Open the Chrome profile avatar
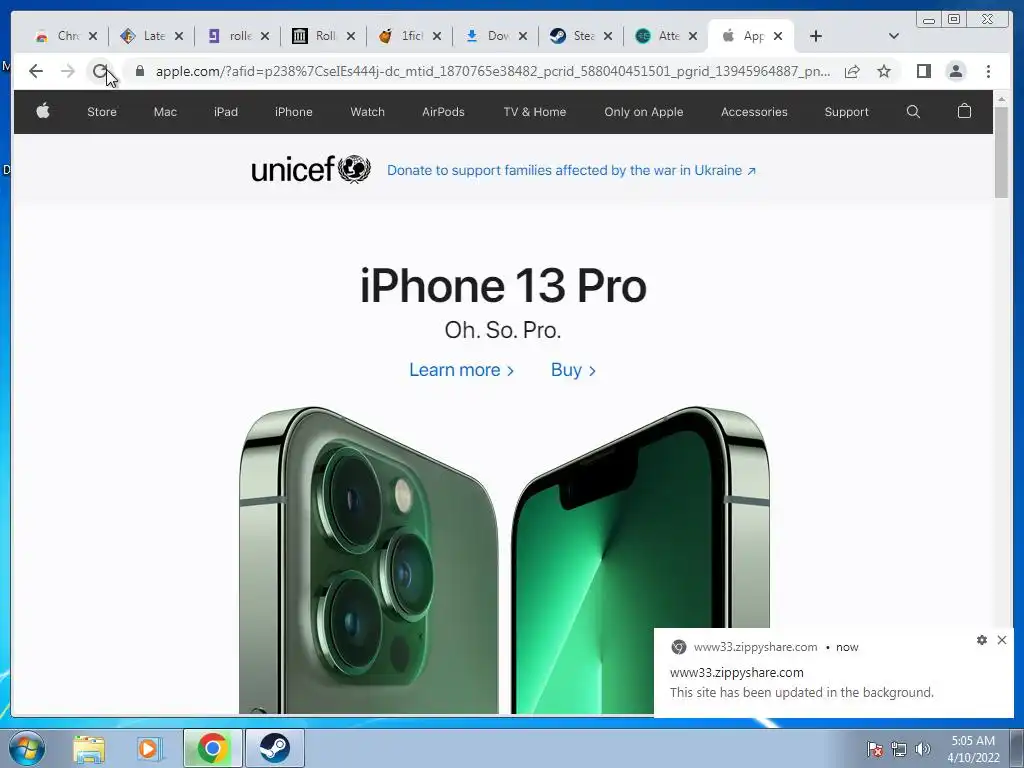1024x768 pixels. click(955, 71)
